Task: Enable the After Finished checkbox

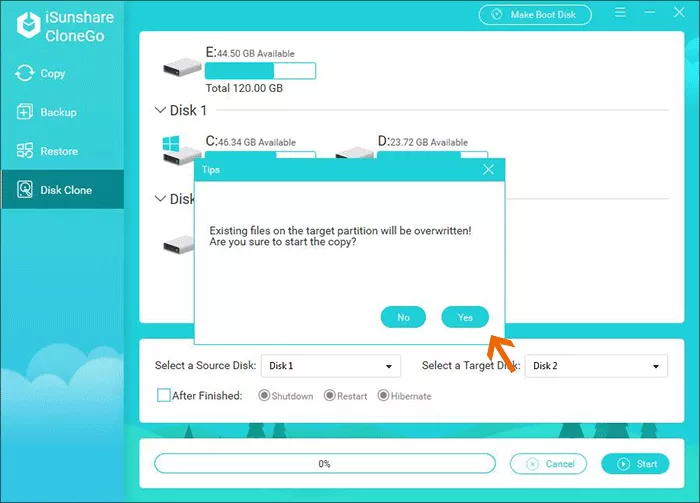Action: pyautogui.click(x=164, y=395)
